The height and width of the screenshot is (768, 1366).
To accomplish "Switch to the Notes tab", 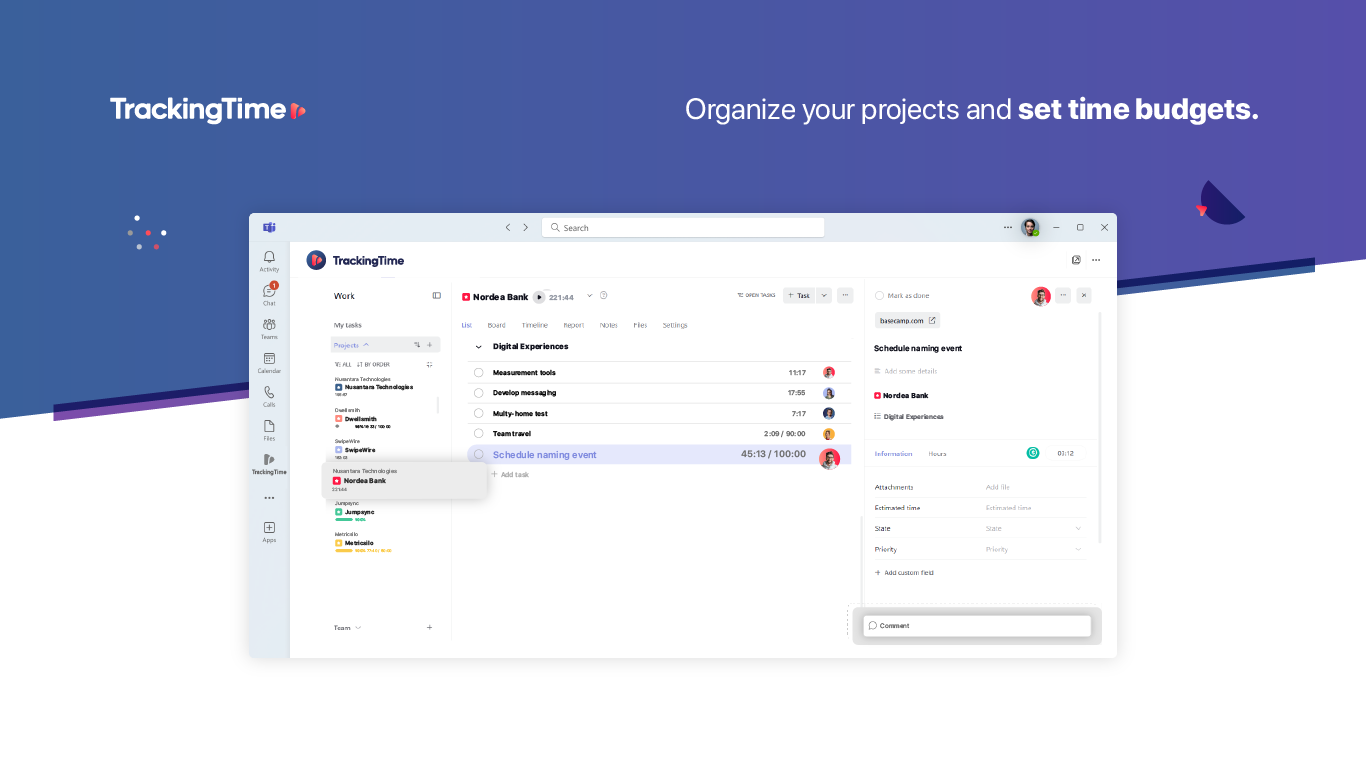I will 609,325.
